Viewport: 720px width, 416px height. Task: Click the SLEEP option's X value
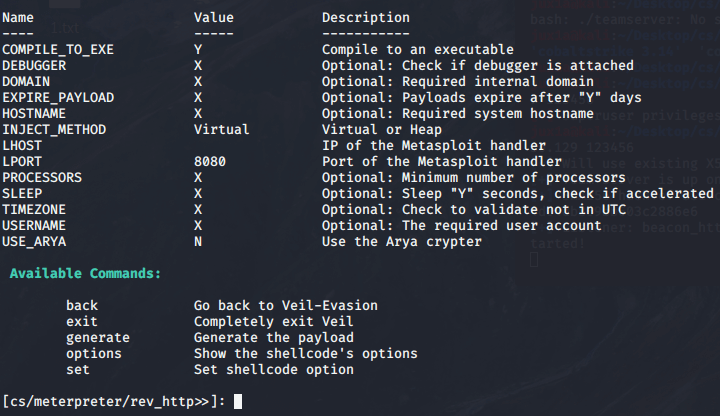[198, 194]
